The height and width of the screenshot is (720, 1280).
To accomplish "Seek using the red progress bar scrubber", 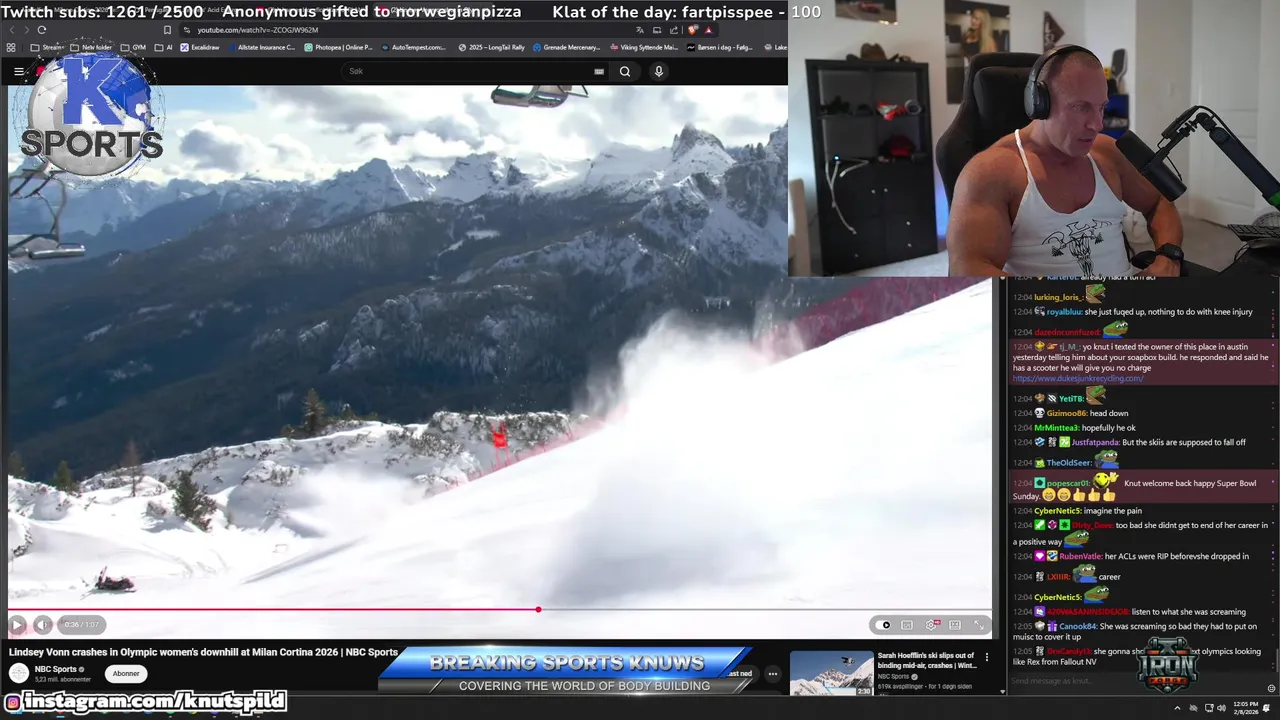I will coord(538,609).
